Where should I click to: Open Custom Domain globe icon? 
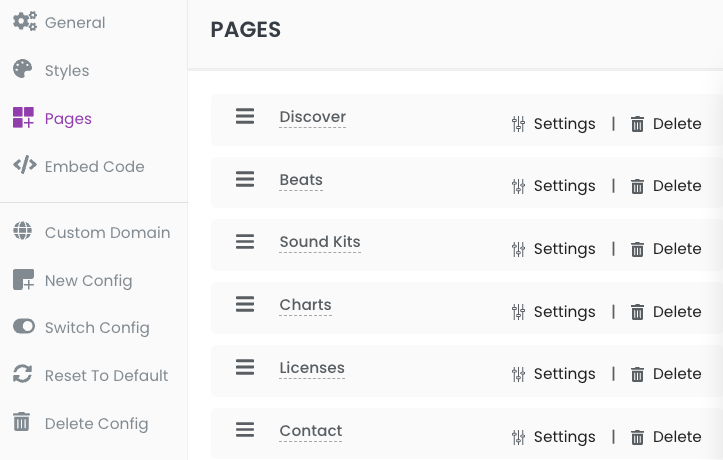[23, 231]
